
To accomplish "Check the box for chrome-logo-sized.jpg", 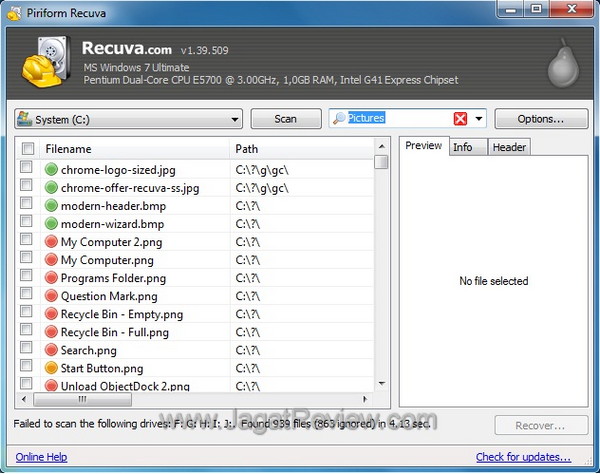I will (26, 167).
